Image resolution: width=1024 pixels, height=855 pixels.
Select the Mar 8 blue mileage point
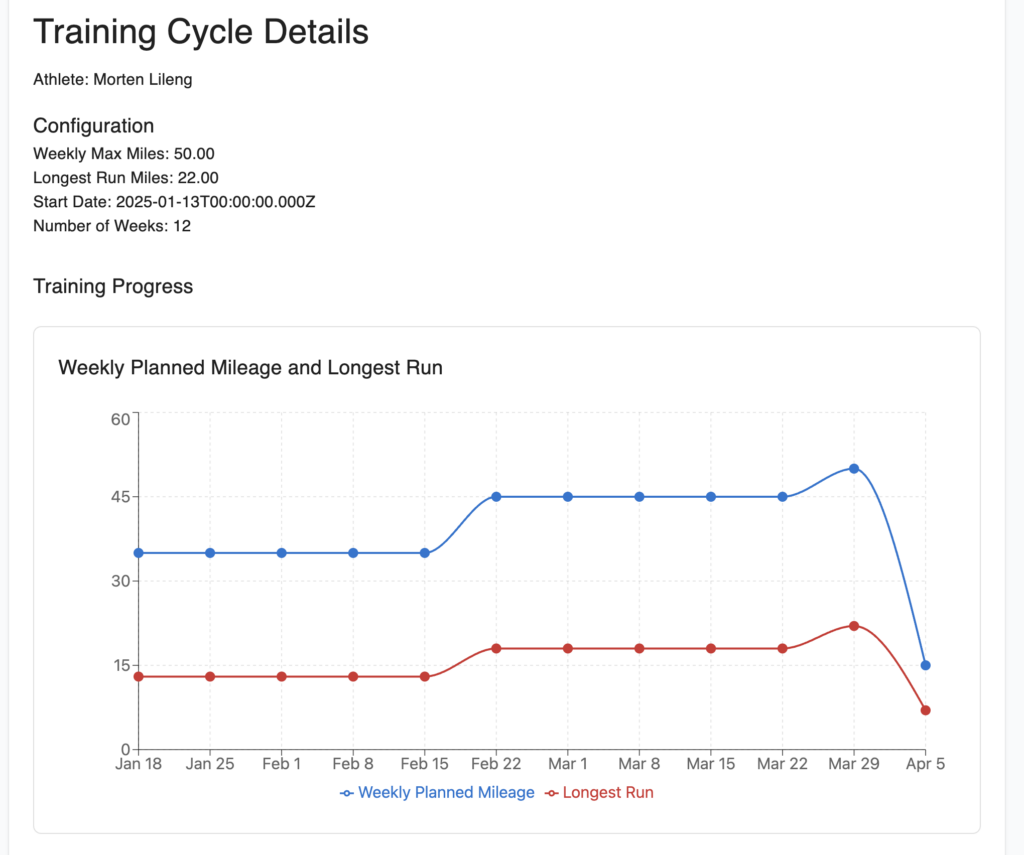point(639,497)
